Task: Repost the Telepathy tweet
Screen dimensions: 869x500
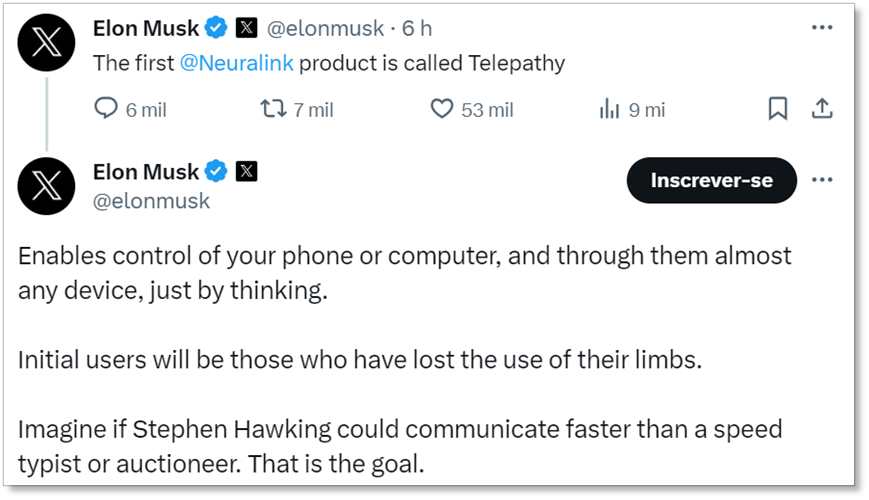Action: (x=273, y=109)
